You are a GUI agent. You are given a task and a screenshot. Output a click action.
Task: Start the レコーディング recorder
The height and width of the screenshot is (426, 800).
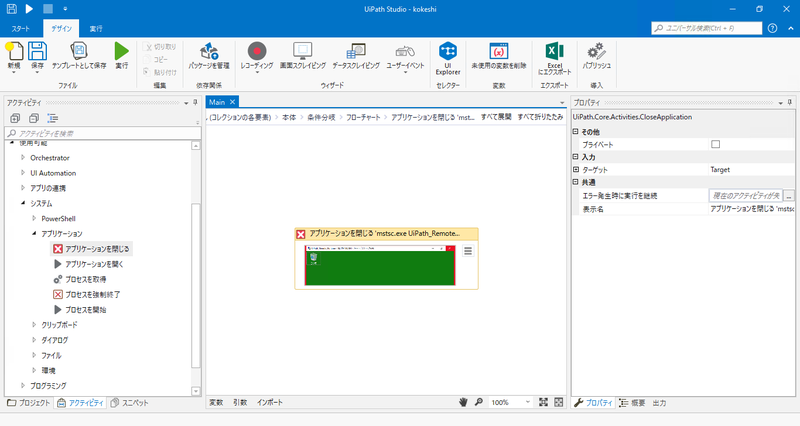257,56
